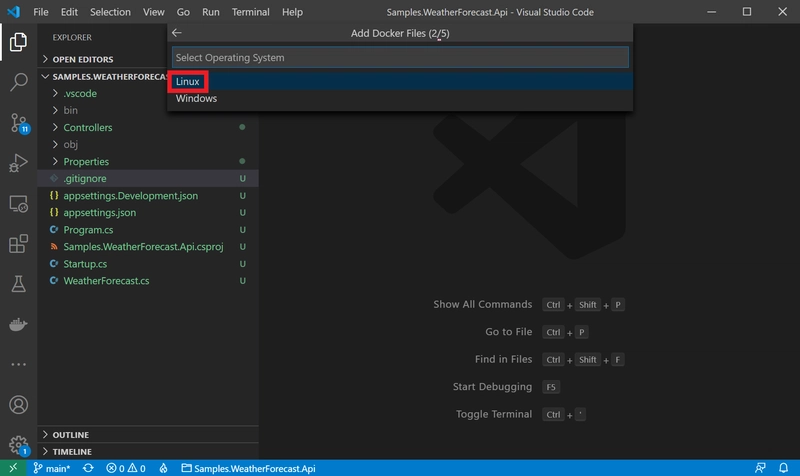
Task: Open the Help menu
Action: pos(292,12)
